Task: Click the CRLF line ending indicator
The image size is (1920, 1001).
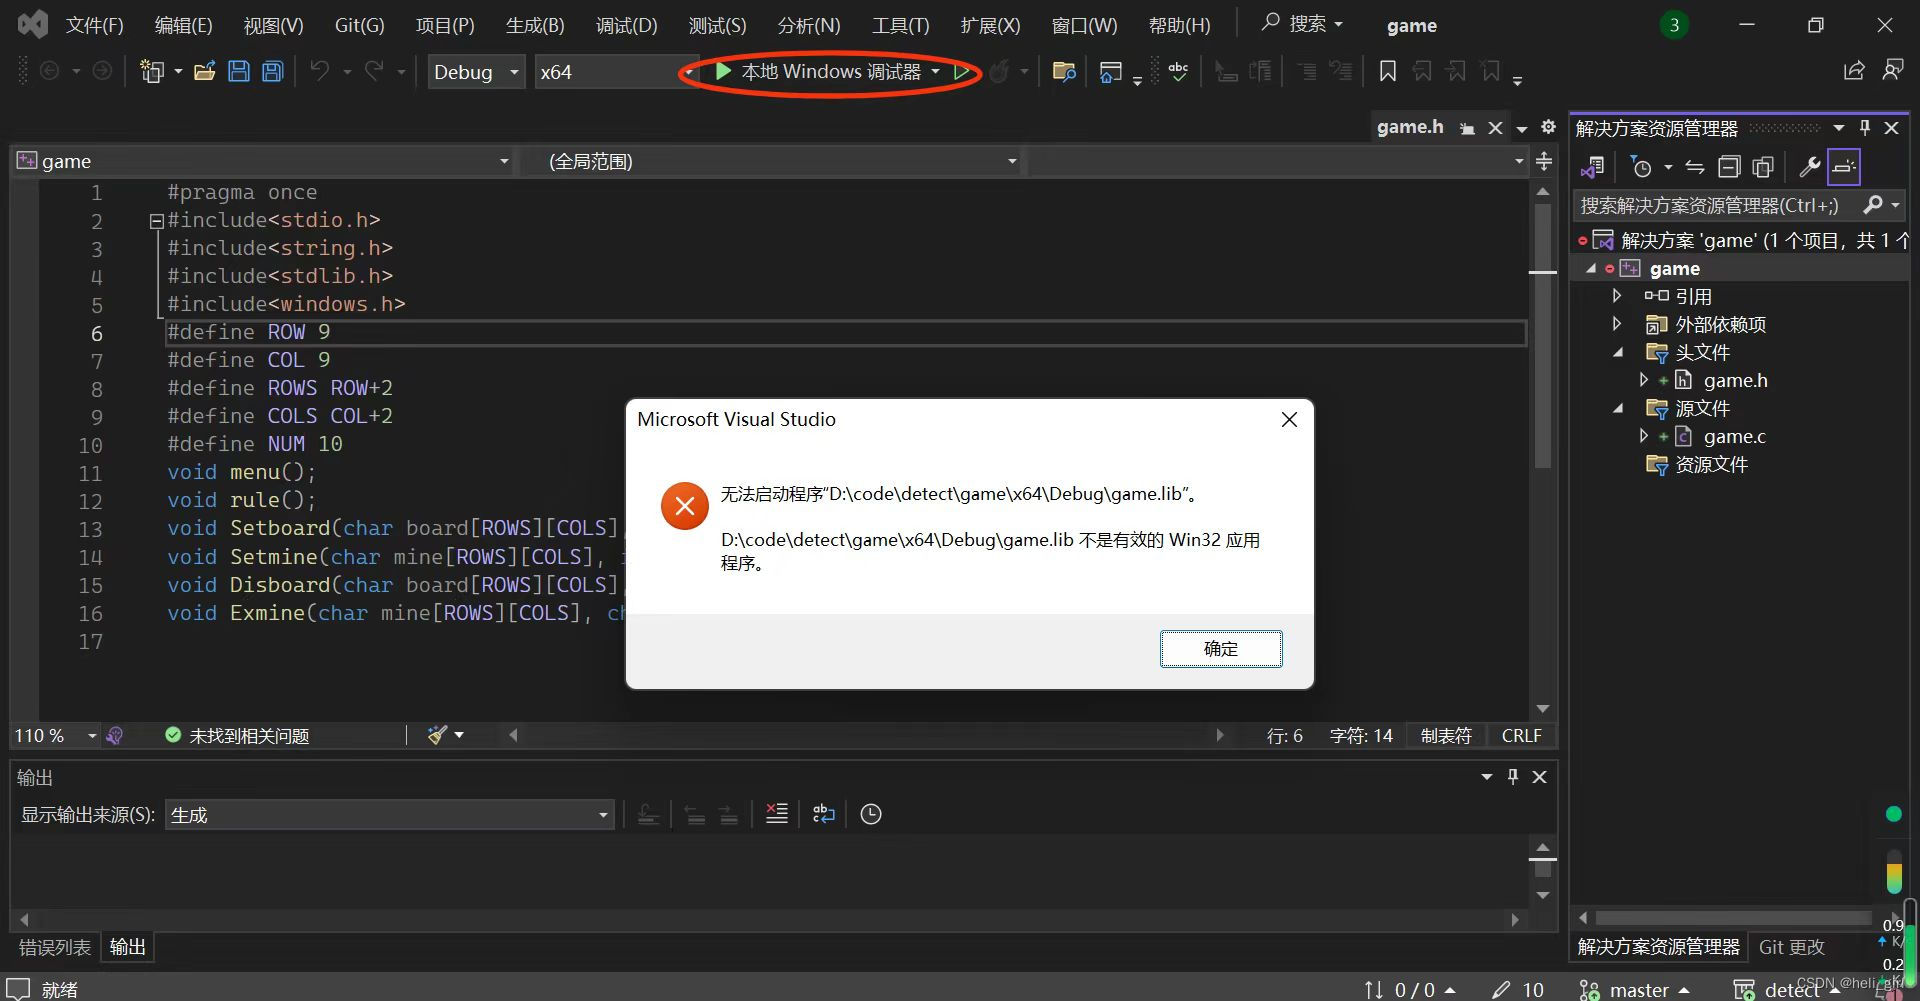Action: [1521, 735]
